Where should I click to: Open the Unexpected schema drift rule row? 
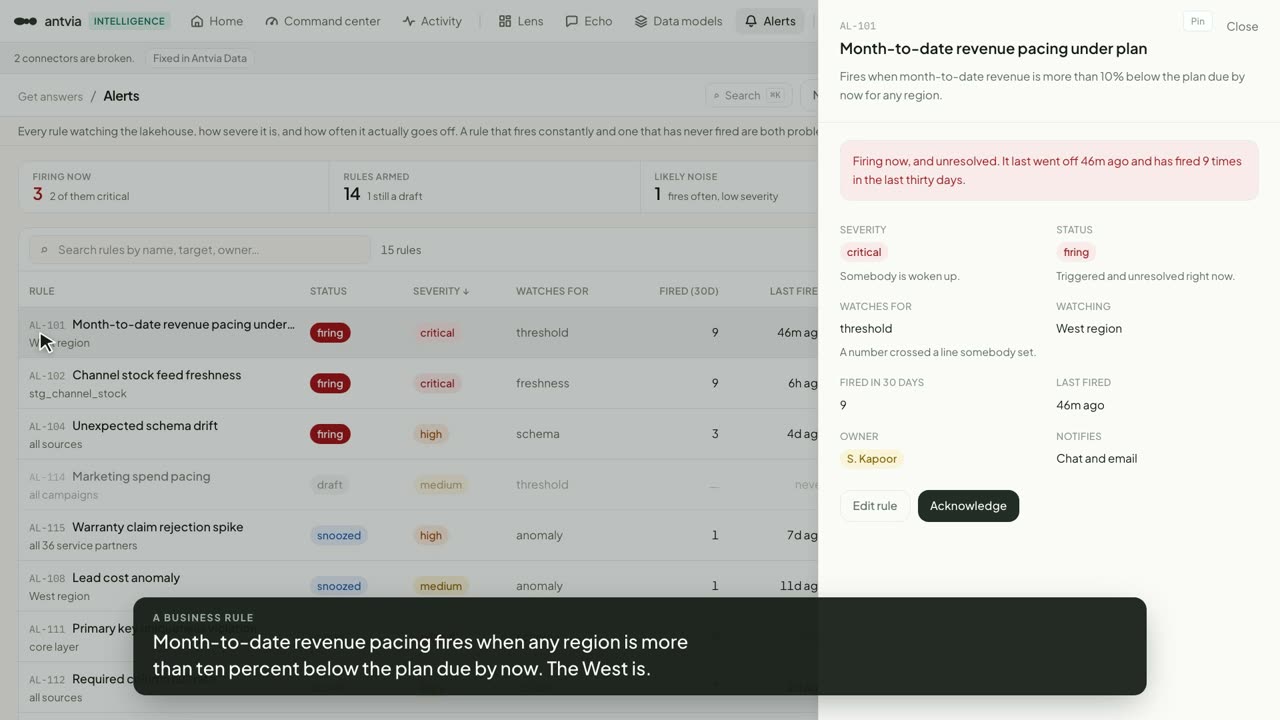point(418,434)
